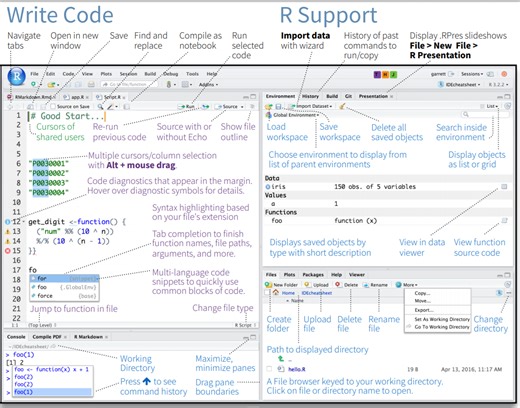Click the Delete button in Files pane
The height and width of the screenshot is (408, 520).
[x=347, y=285]
